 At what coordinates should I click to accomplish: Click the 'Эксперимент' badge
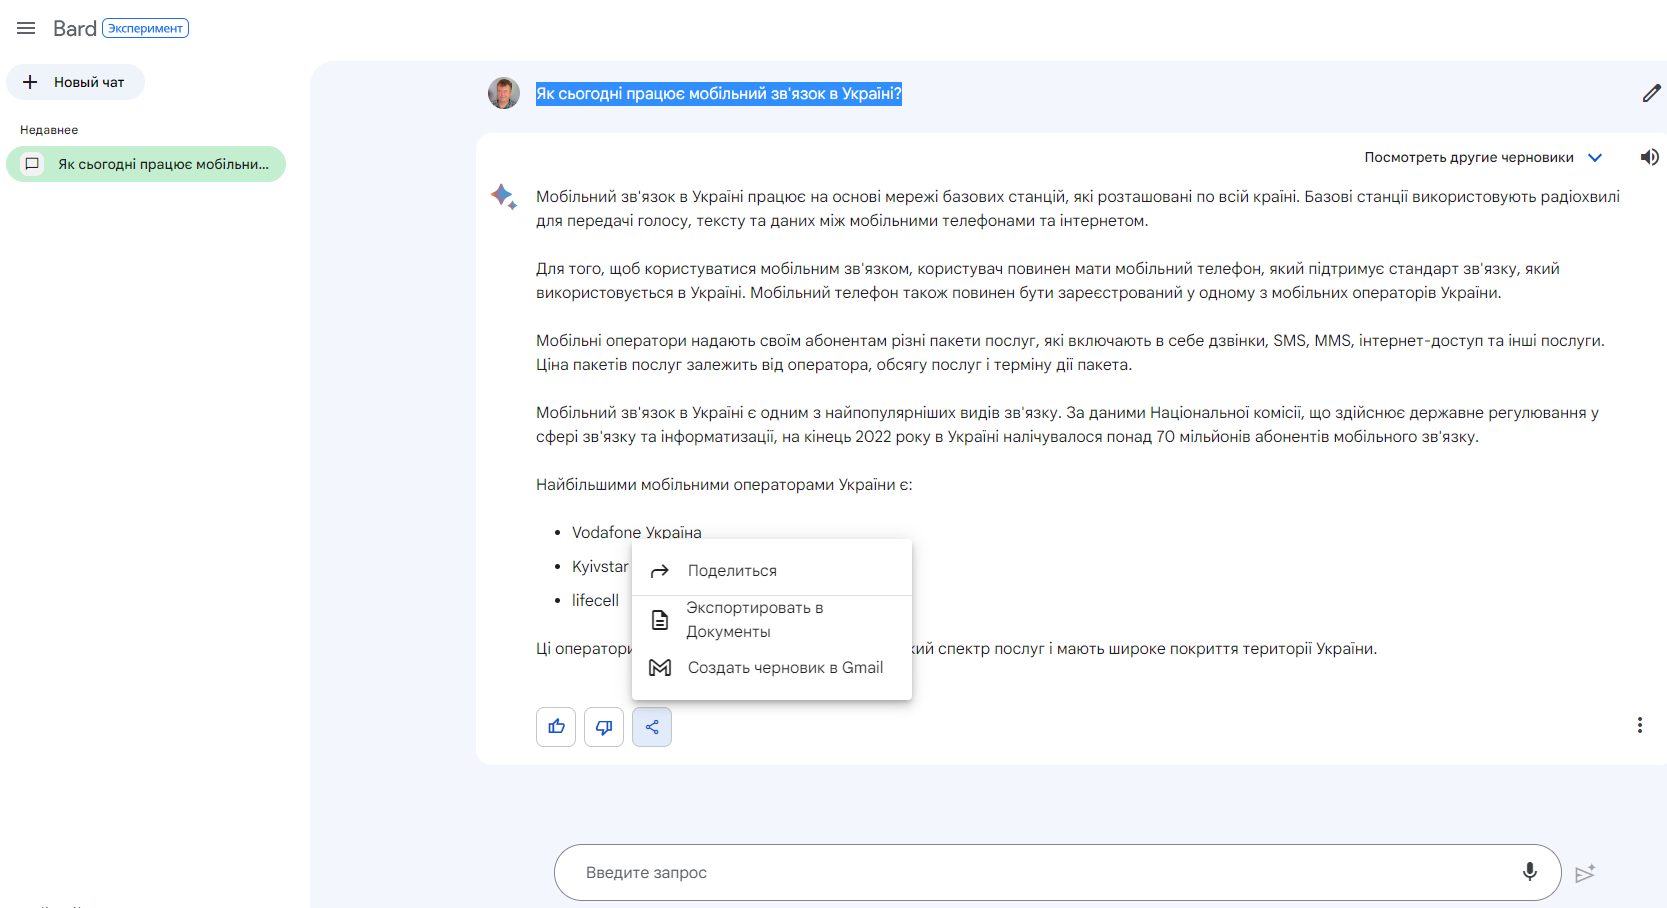click(x=146, y=28)
